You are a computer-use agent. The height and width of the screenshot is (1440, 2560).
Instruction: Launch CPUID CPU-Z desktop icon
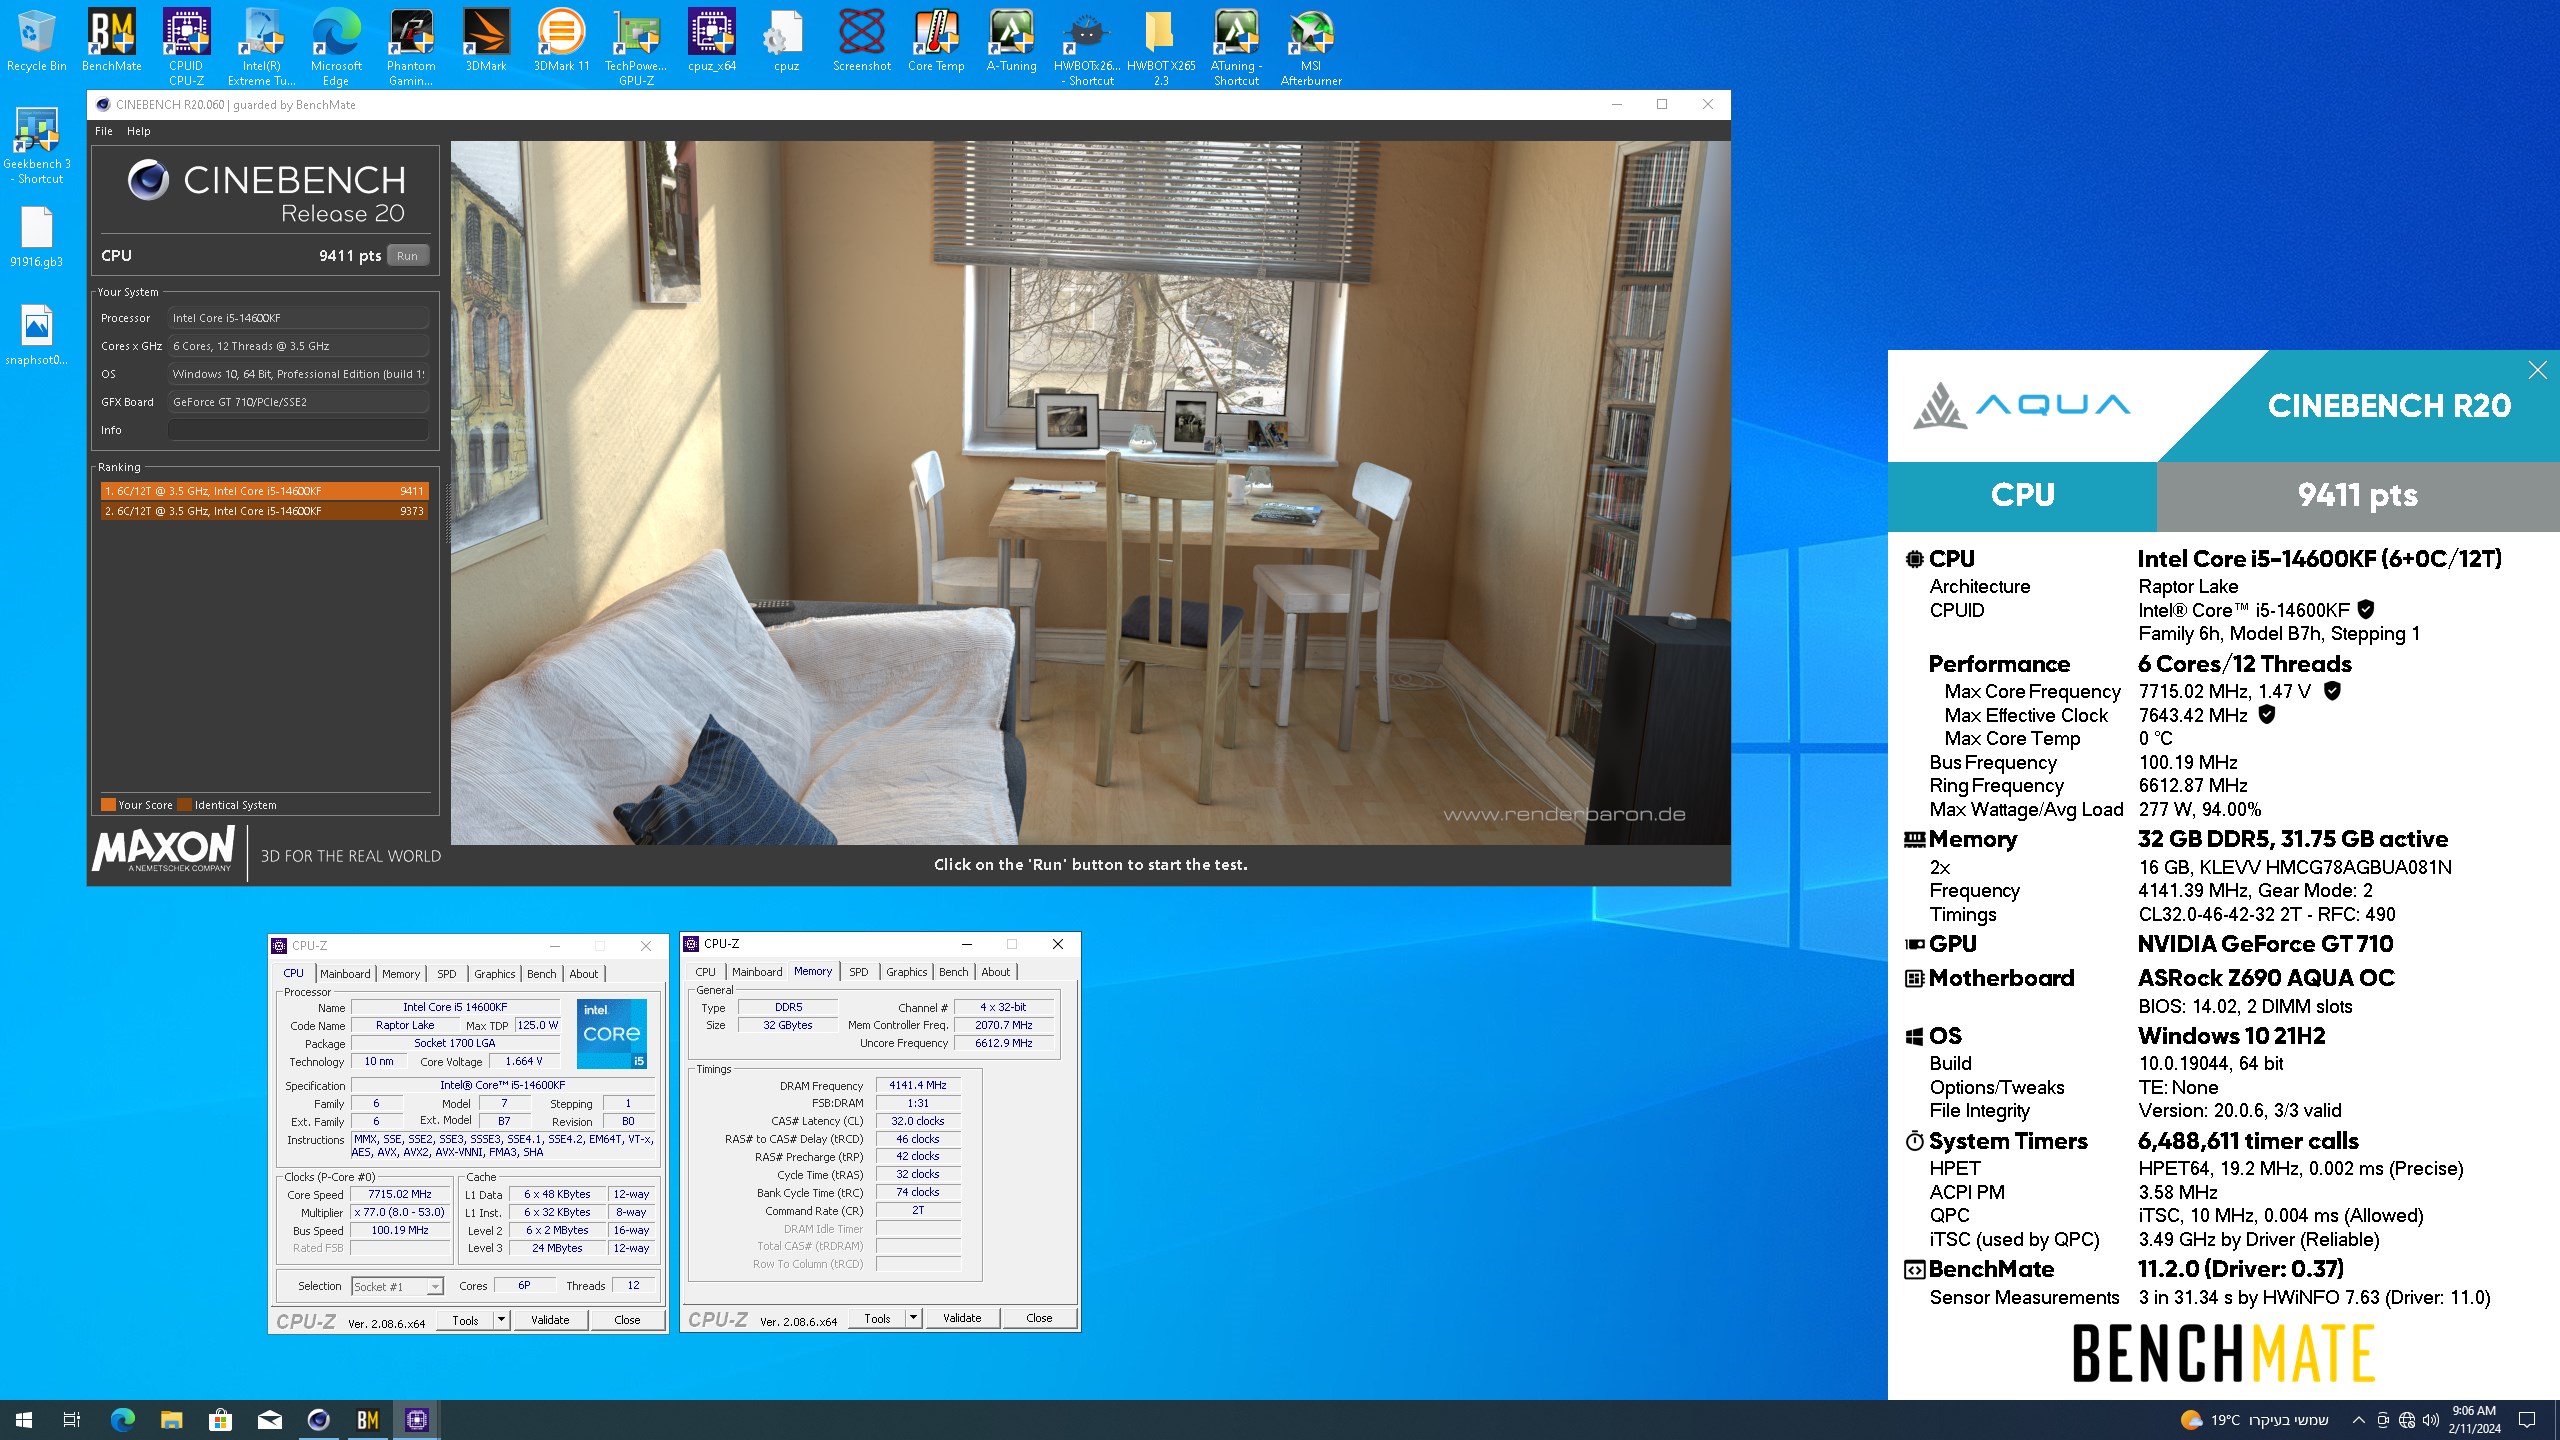(x=186, y=47)
